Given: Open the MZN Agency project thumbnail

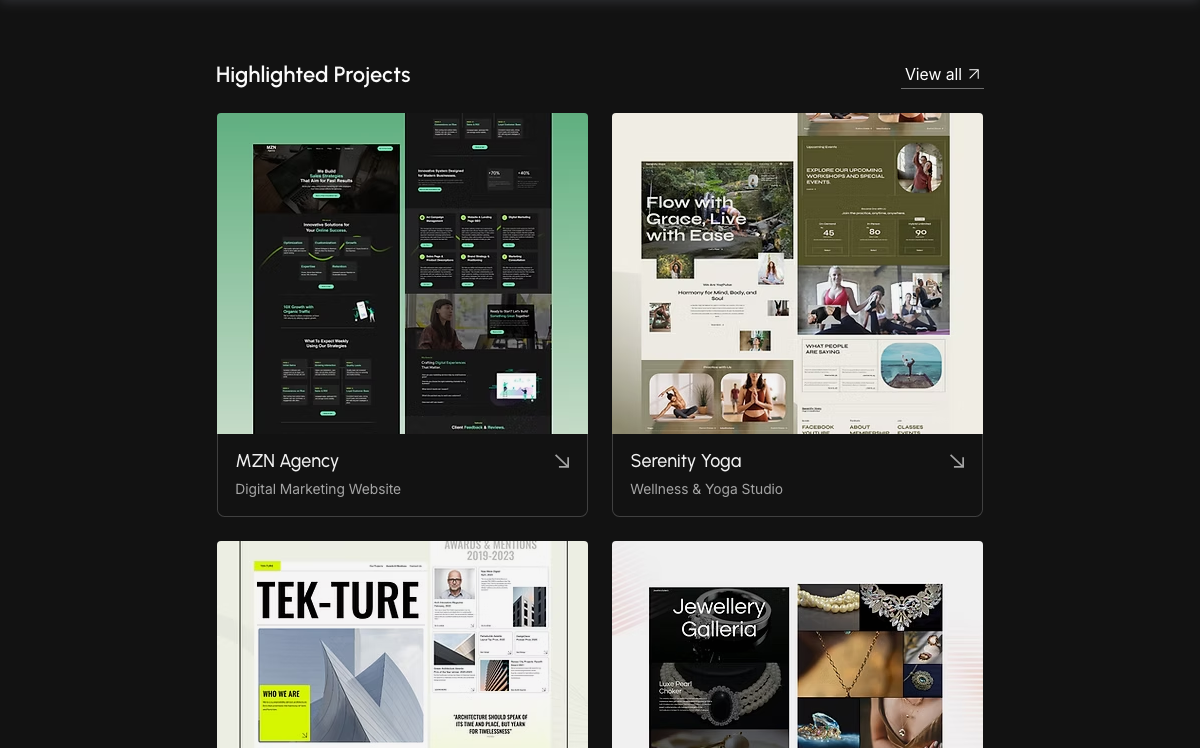Looking at the screenshot, I should pos(402,273).
